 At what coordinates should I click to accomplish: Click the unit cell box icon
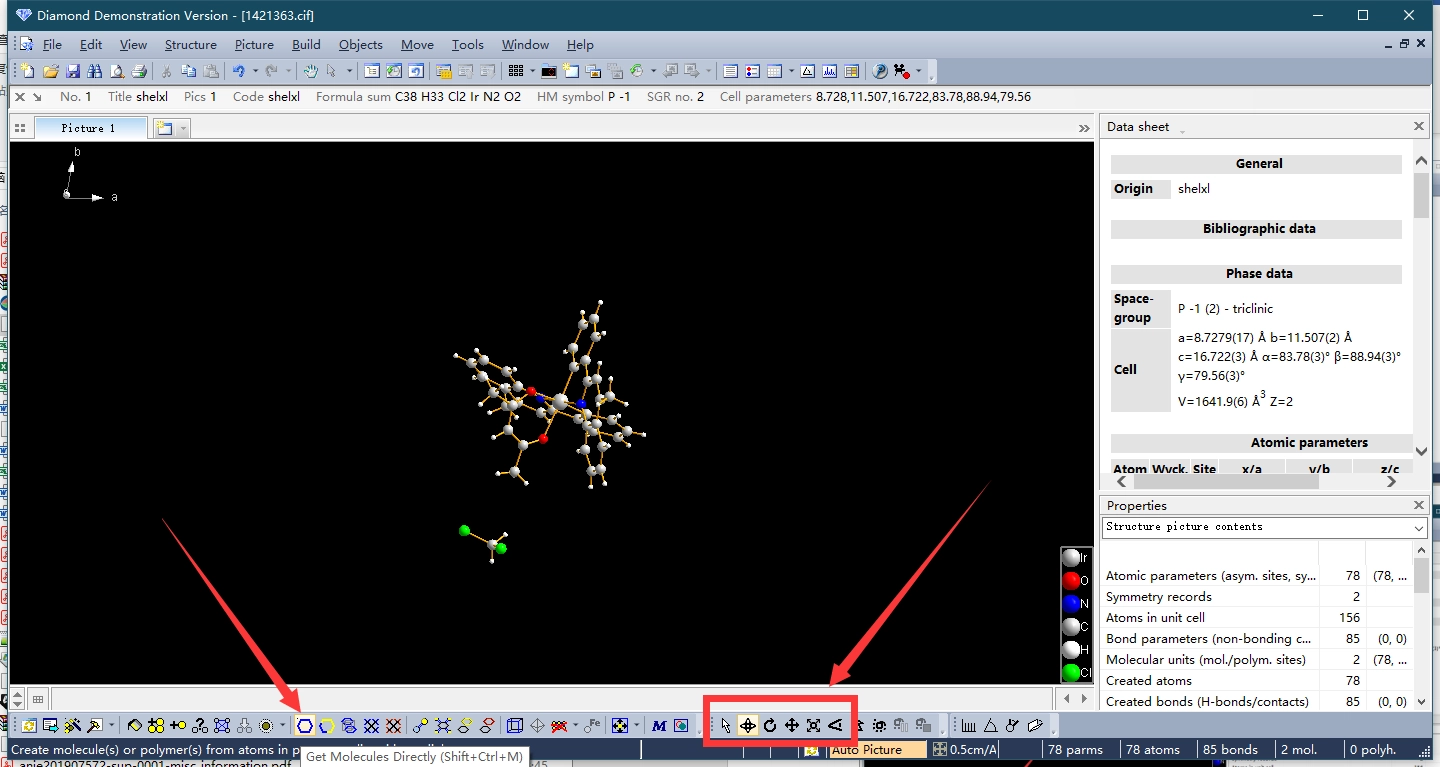click(515, 725)
